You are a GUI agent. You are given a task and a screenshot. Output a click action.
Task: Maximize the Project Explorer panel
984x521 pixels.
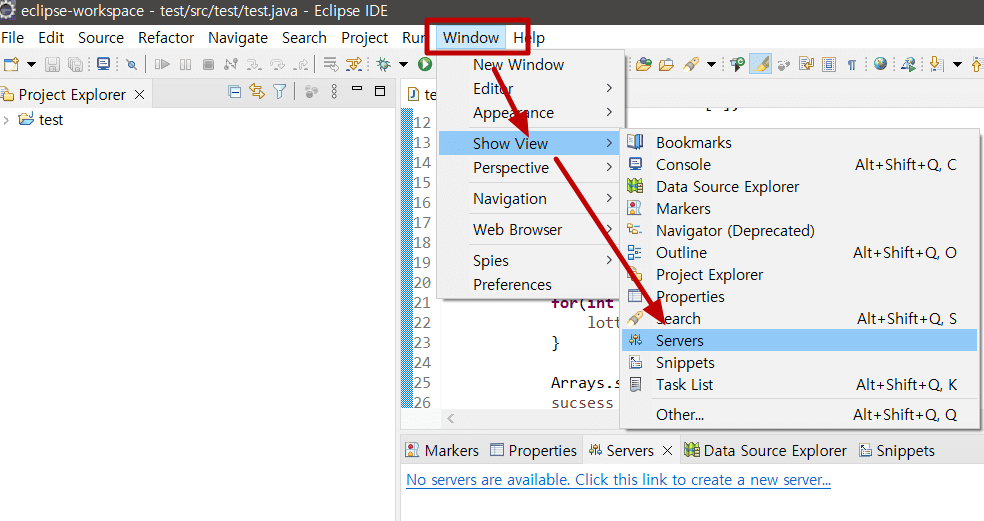pos(380,91)
